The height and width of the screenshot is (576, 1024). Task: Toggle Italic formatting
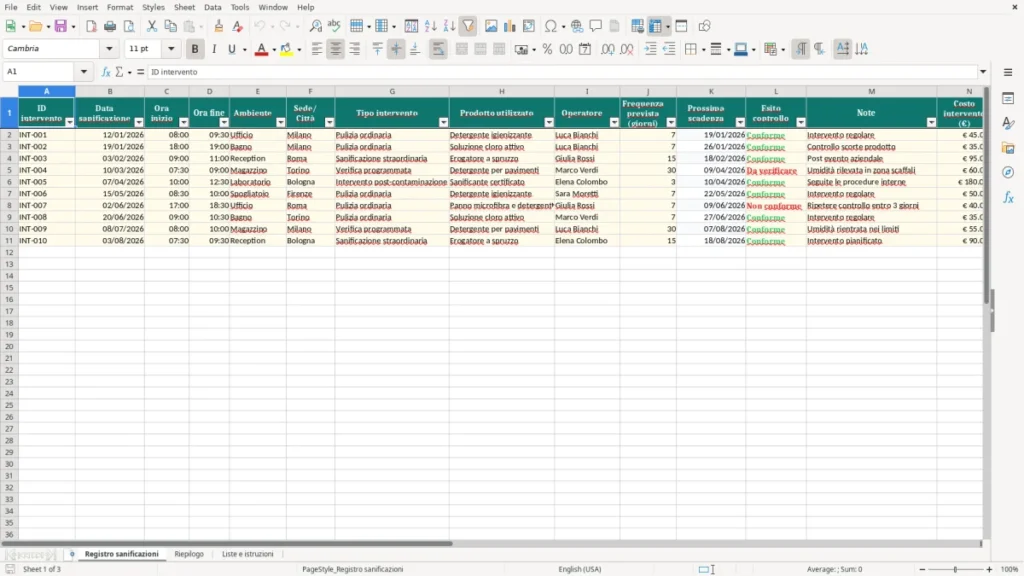click(x=214, y=49)
